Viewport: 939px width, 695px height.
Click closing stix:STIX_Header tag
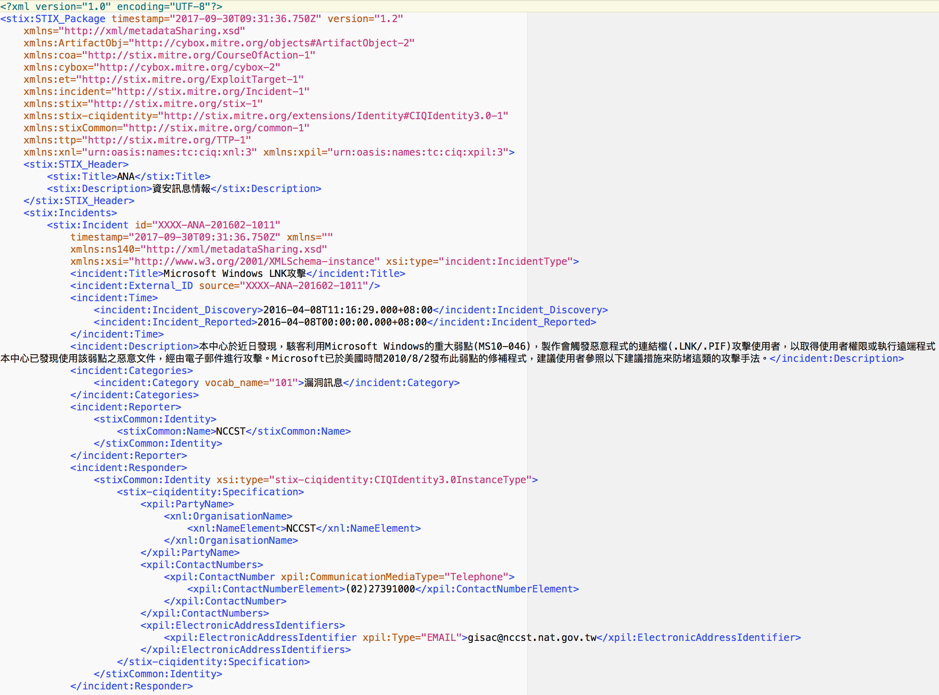79,201
